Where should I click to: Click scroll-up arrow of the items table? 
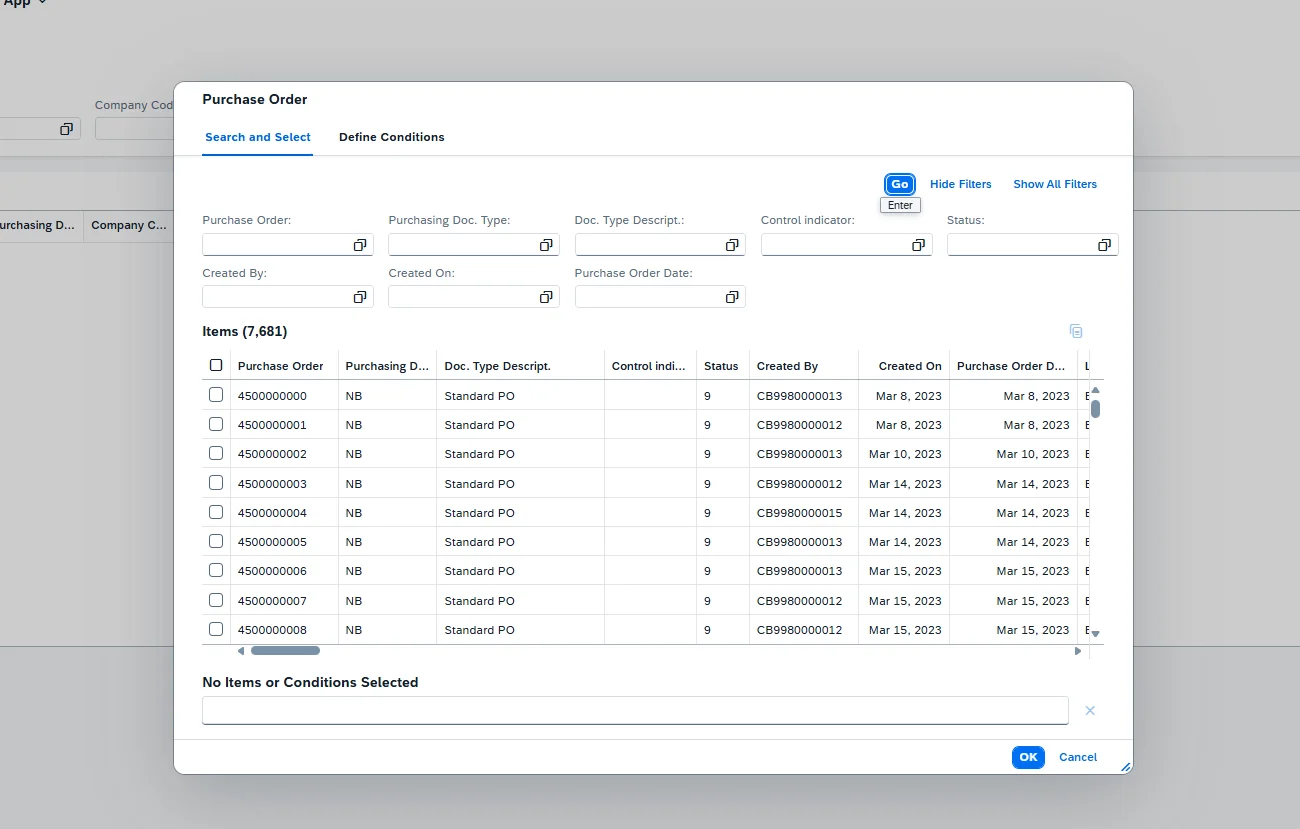point(1095,390)
